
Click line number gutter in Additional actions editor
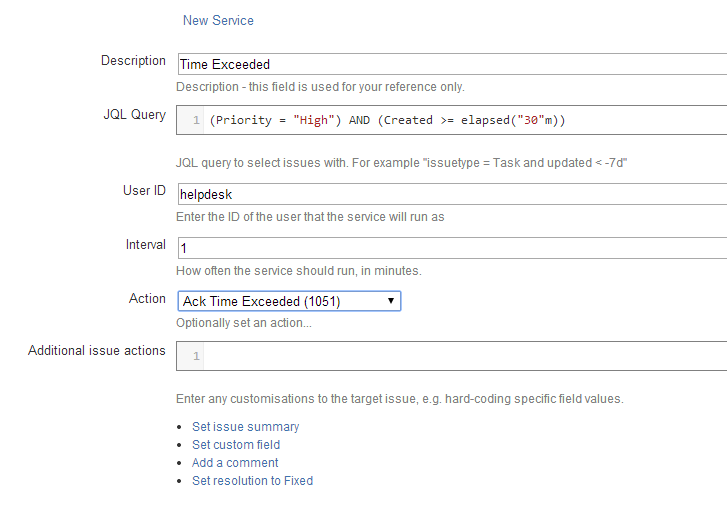191,356
